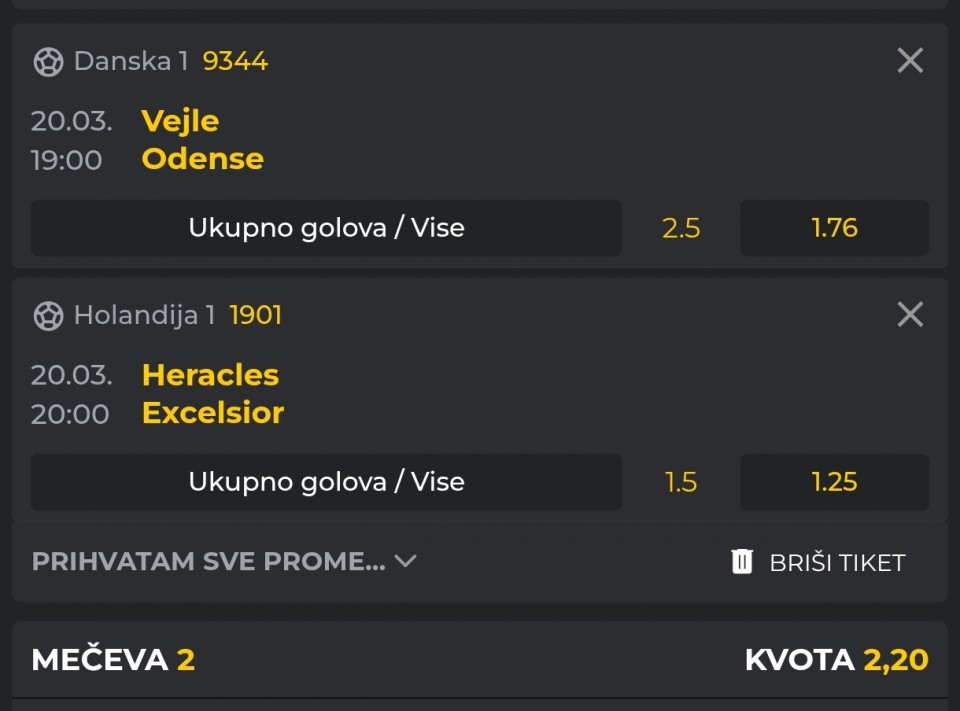Click the soccer ball icon beside Danska 1

pyautogui.click(x=48, y=62)
